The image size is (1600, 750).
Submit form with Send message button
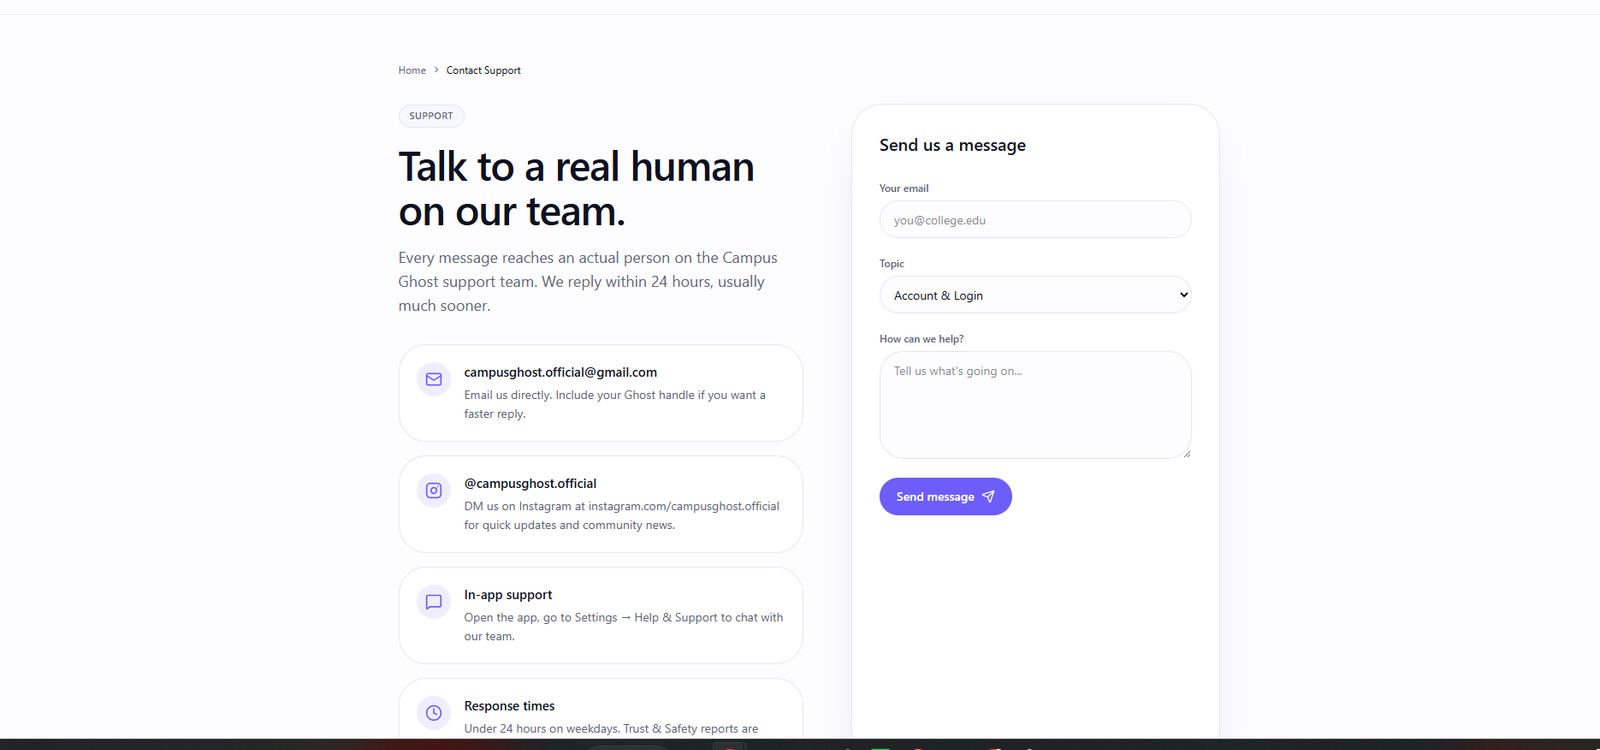click(x=945, y=497)
